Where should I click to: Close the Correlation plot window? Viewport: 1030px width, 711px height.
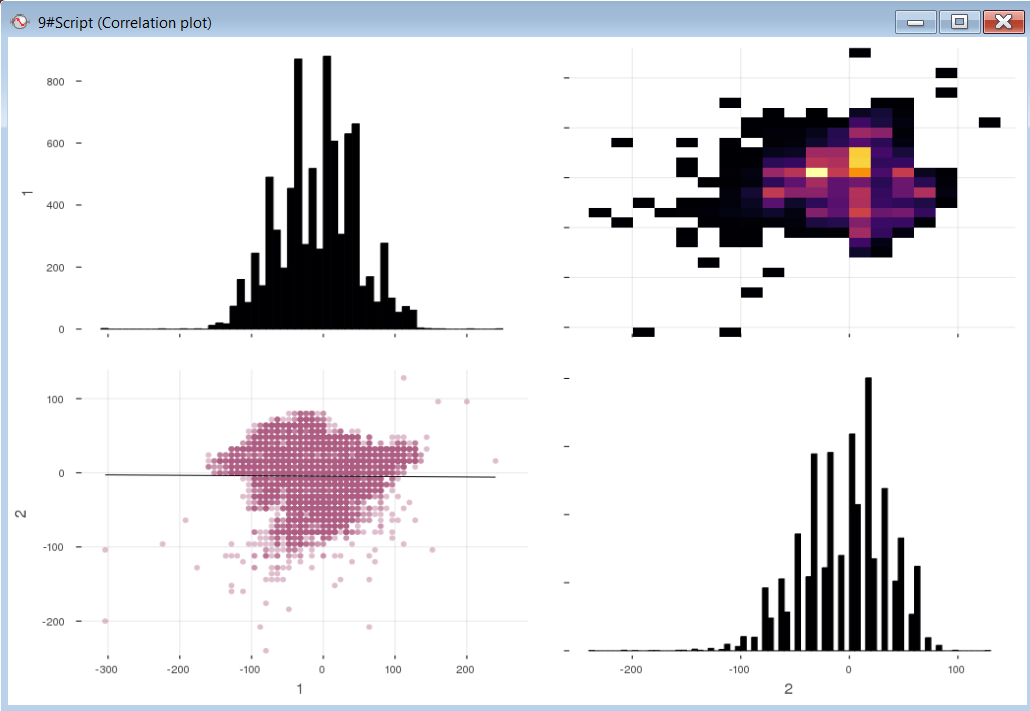(1003, 21)
